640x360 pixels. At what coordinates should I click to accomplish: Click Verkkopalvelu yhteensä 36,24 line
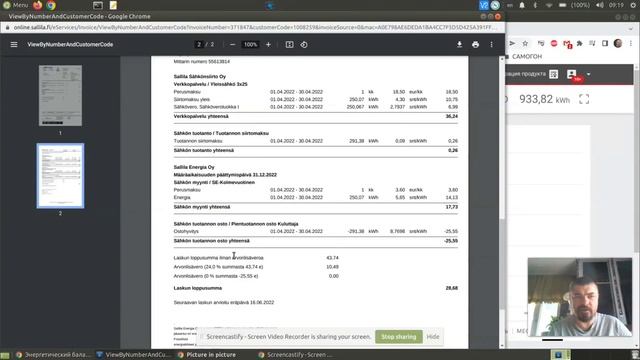(316, 116)
